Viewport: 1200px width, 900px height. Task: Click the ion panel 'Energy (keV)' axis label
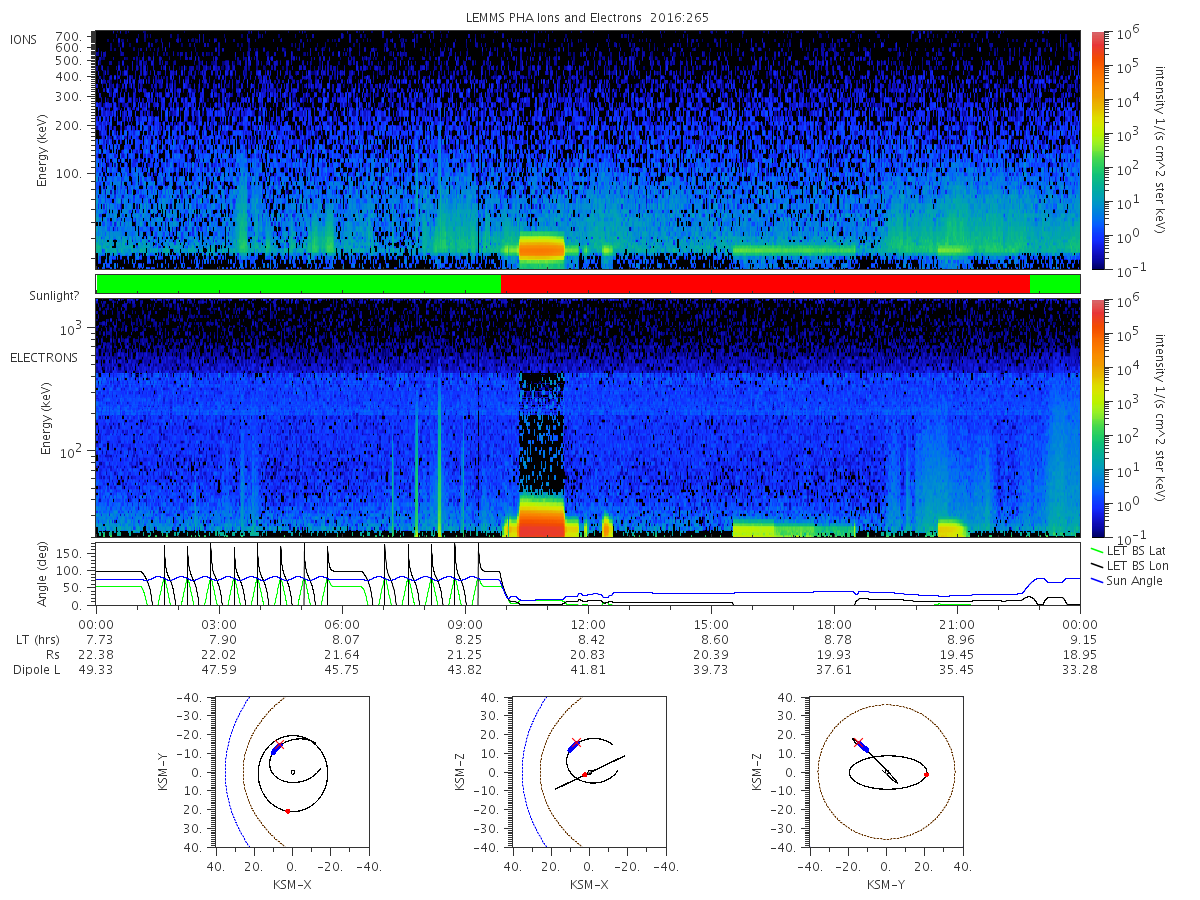tap(44, 150)
